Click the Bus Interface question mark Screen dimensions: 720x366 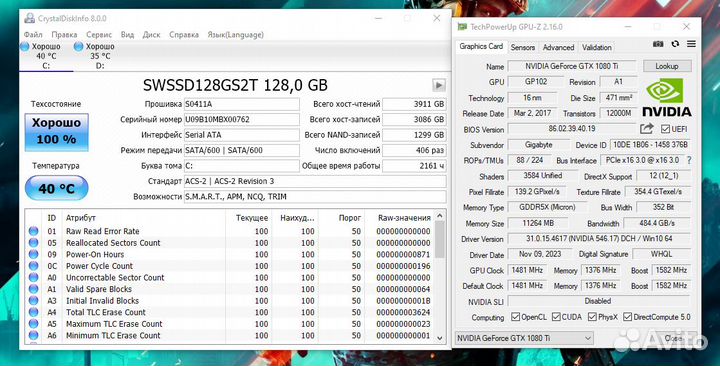[688, 161]
